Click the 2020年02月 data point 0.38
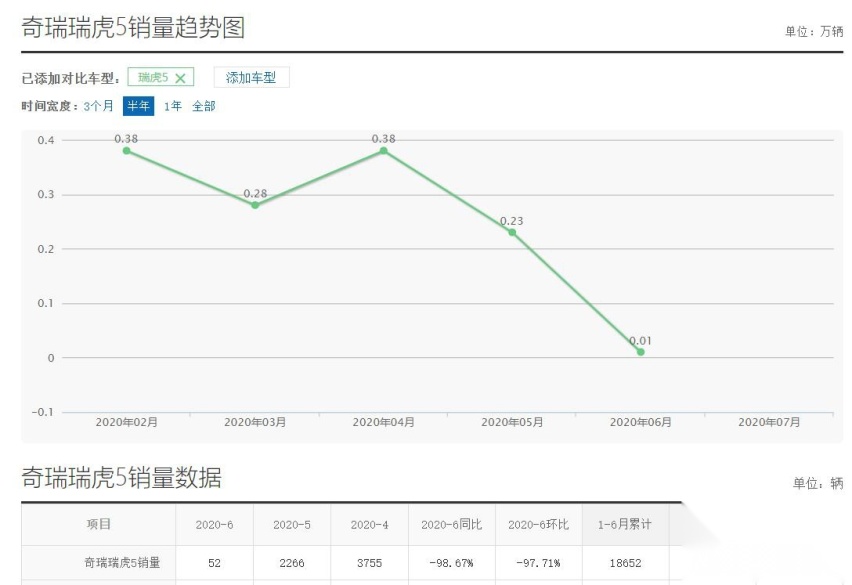Viewport: 852px width, 585px height. pos(127,150)
